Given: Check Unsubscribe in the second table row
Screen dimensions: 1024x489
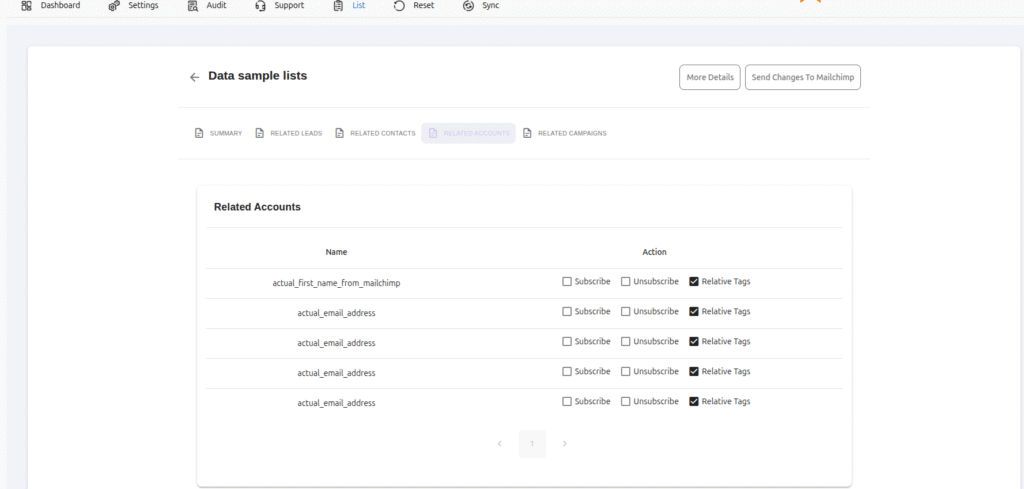Looking at the screenshot, I should pos(626,311).
